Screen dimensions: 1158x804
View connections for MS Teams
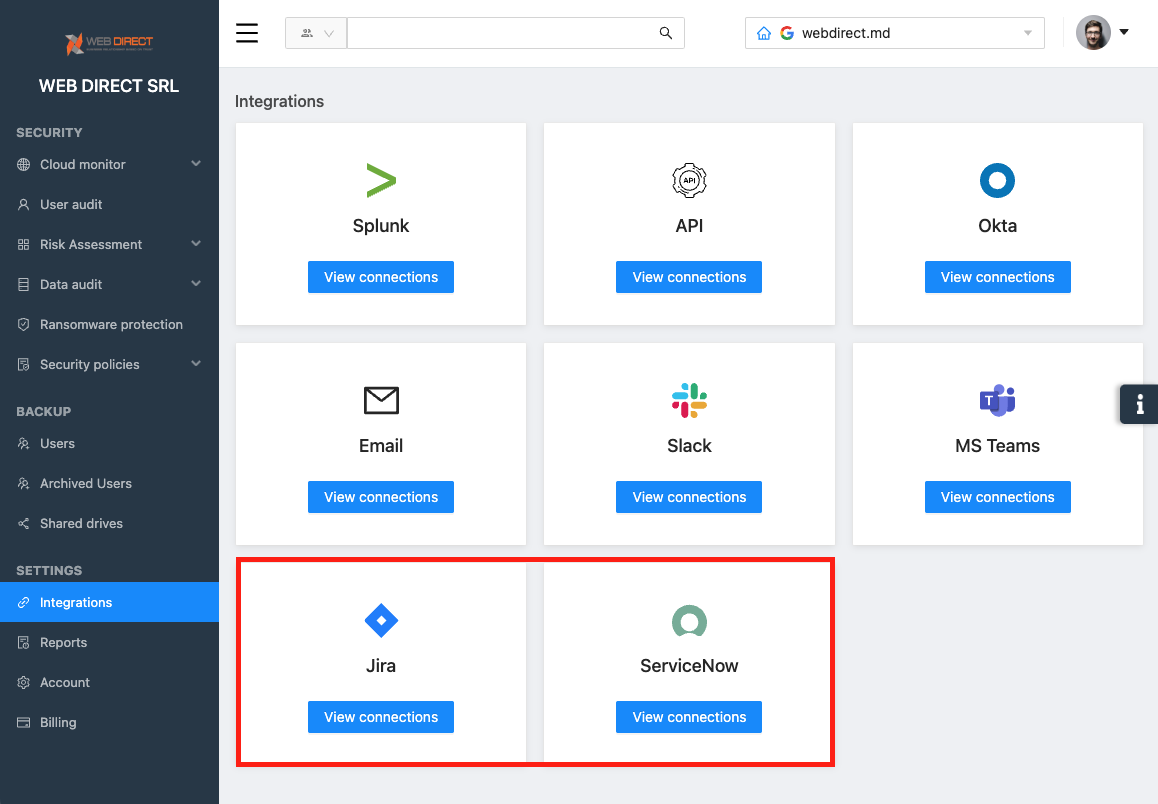pyautogui.click(x=998, y=497)
